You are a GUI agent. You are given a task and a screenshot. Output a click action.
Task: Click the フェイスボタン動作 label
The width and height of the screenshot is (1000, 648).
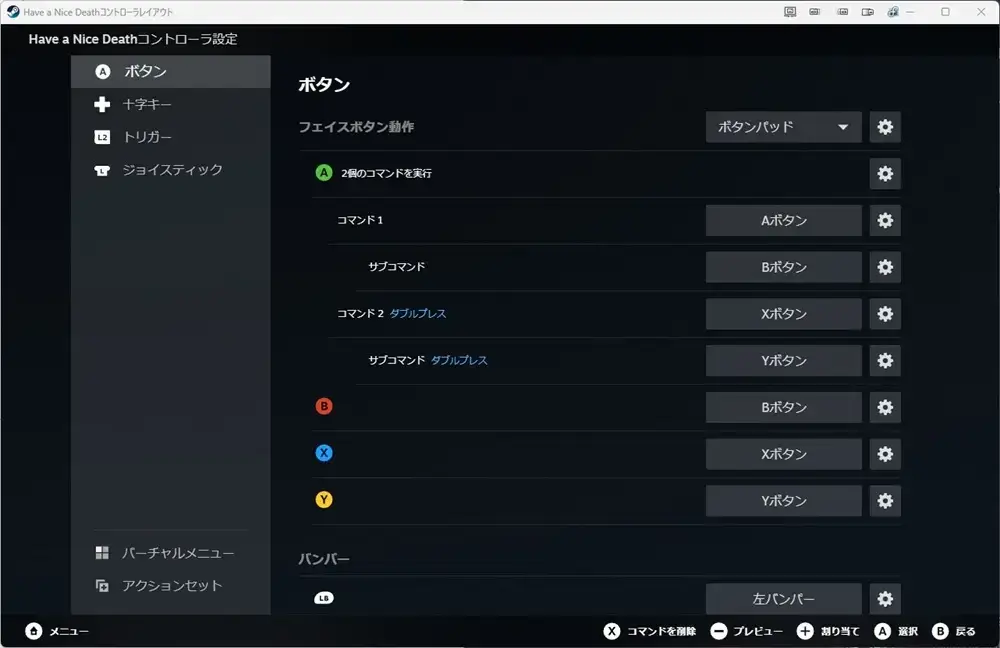tap(357, 127)
